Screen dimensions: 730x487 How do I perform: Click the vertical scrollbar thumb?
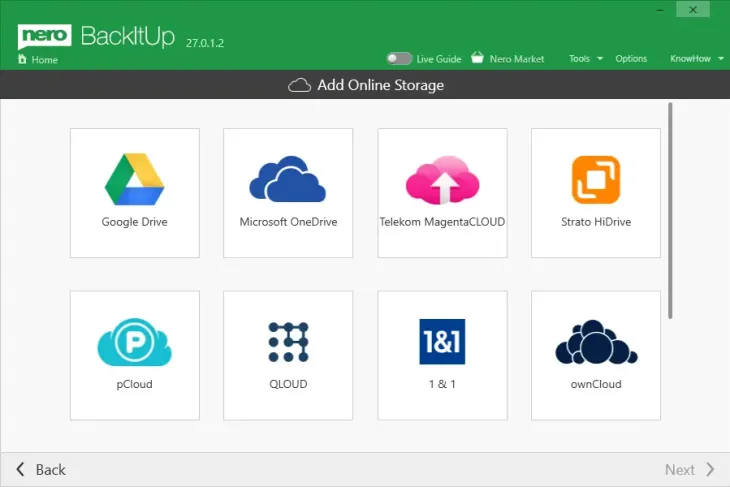(671, 210)
